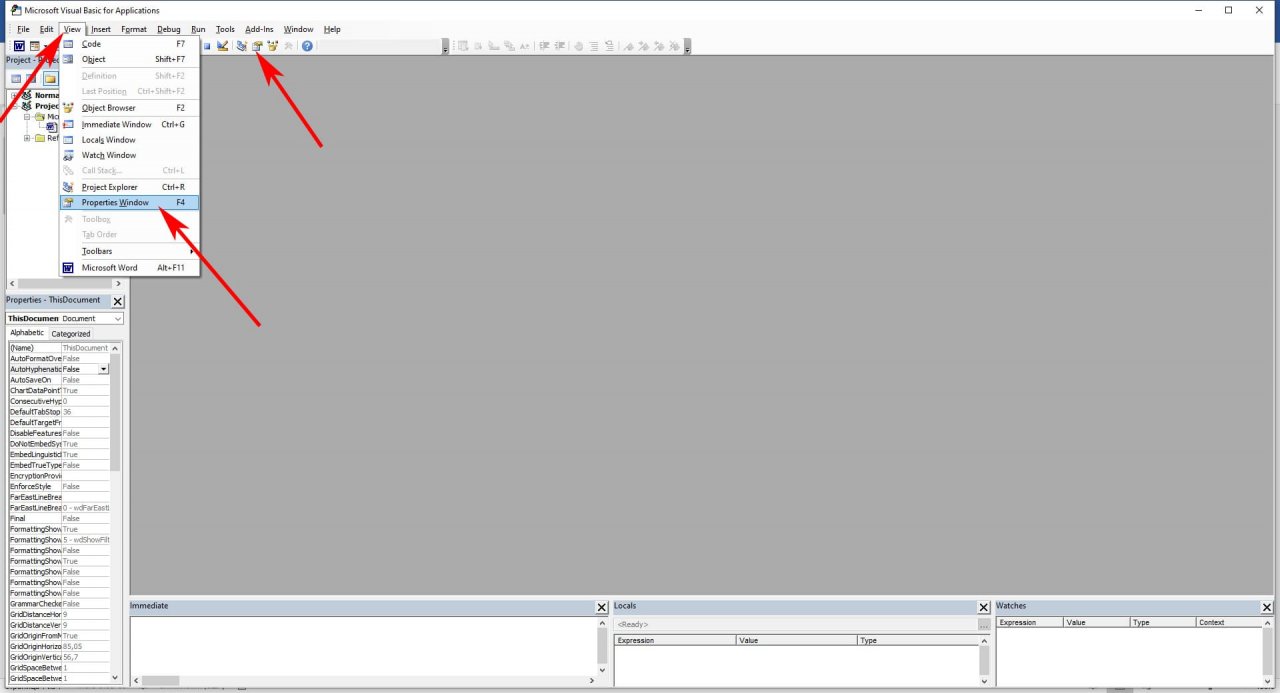Click the Design Mode toolbar icon
Viewport: 1280px width, 693px height.
223,46
